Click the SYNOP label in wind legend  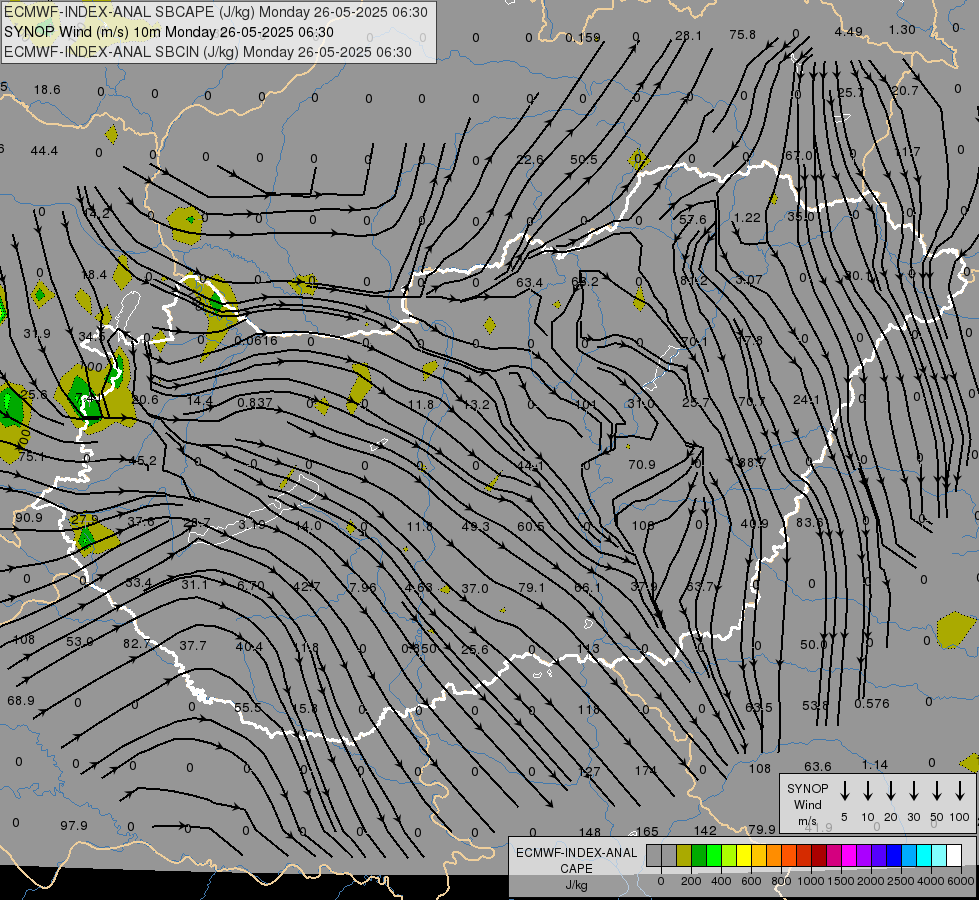[807, 788]
